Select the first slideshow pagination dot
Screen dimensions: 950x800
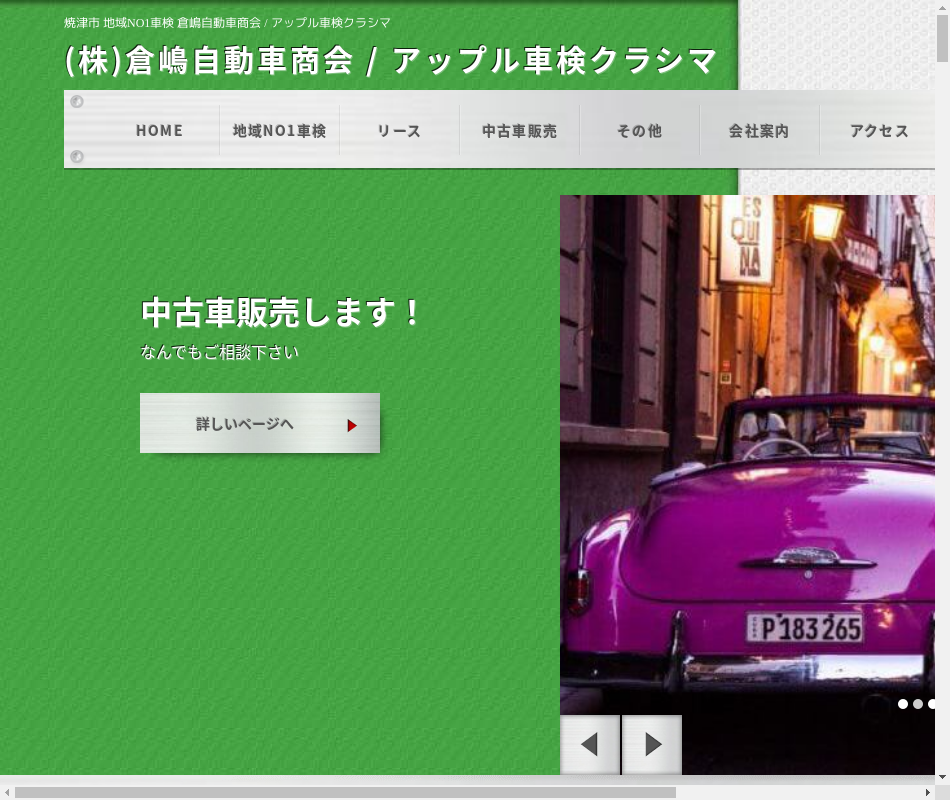click(903, 704)
